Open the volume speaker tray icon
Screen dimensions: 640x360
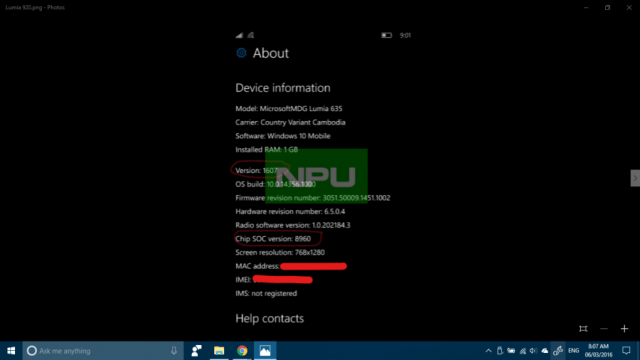pos(533,351)
